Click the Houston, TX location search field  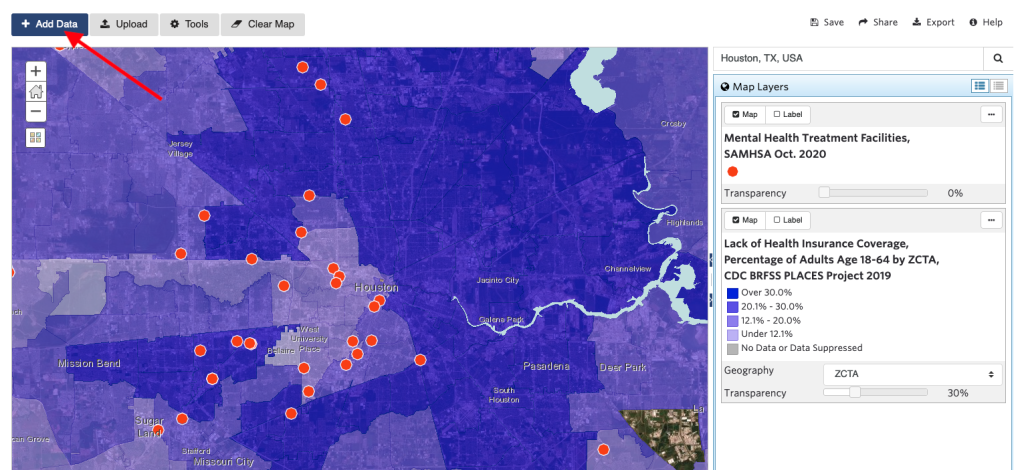coord(848,58)
